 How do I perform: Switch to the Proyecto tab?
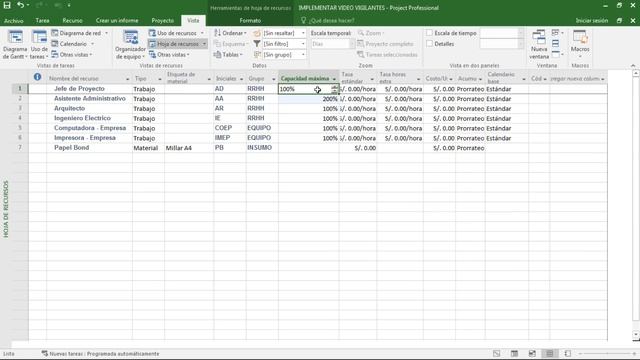[162, 20]
